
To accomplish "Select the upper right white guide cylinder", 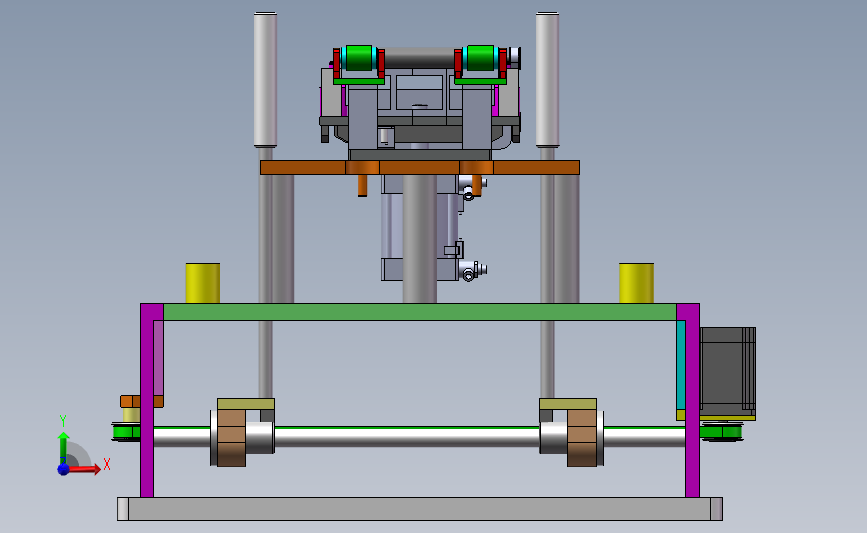I will [547, 80].
